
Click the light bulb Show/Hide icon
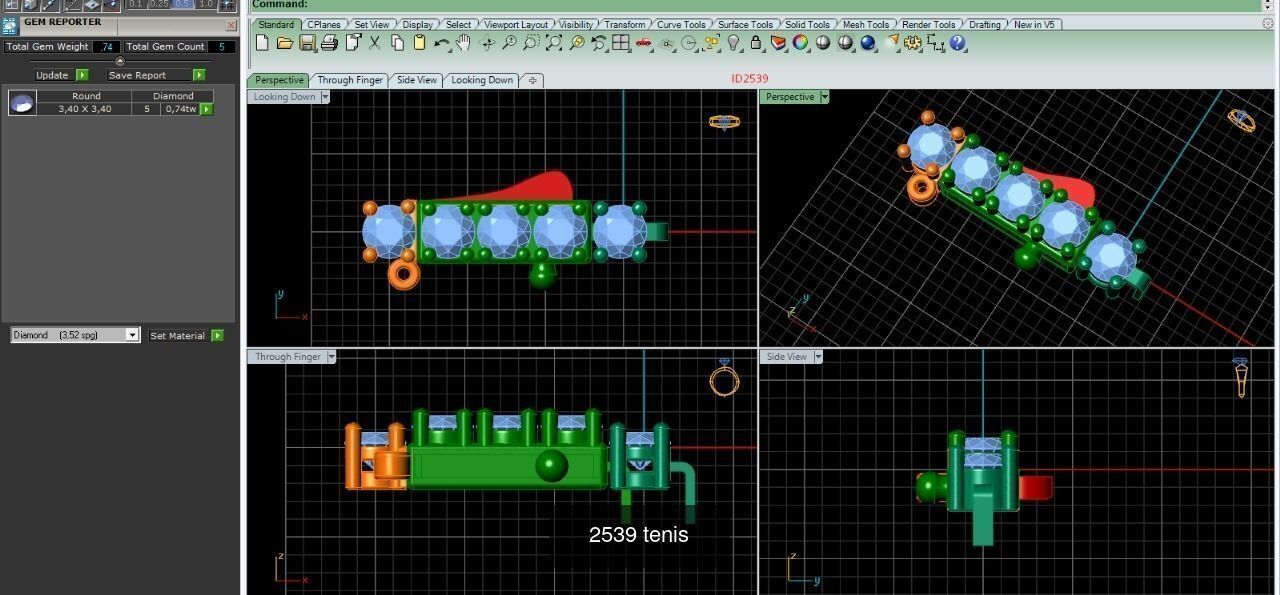pyautogui.click(x=734, y=43)
